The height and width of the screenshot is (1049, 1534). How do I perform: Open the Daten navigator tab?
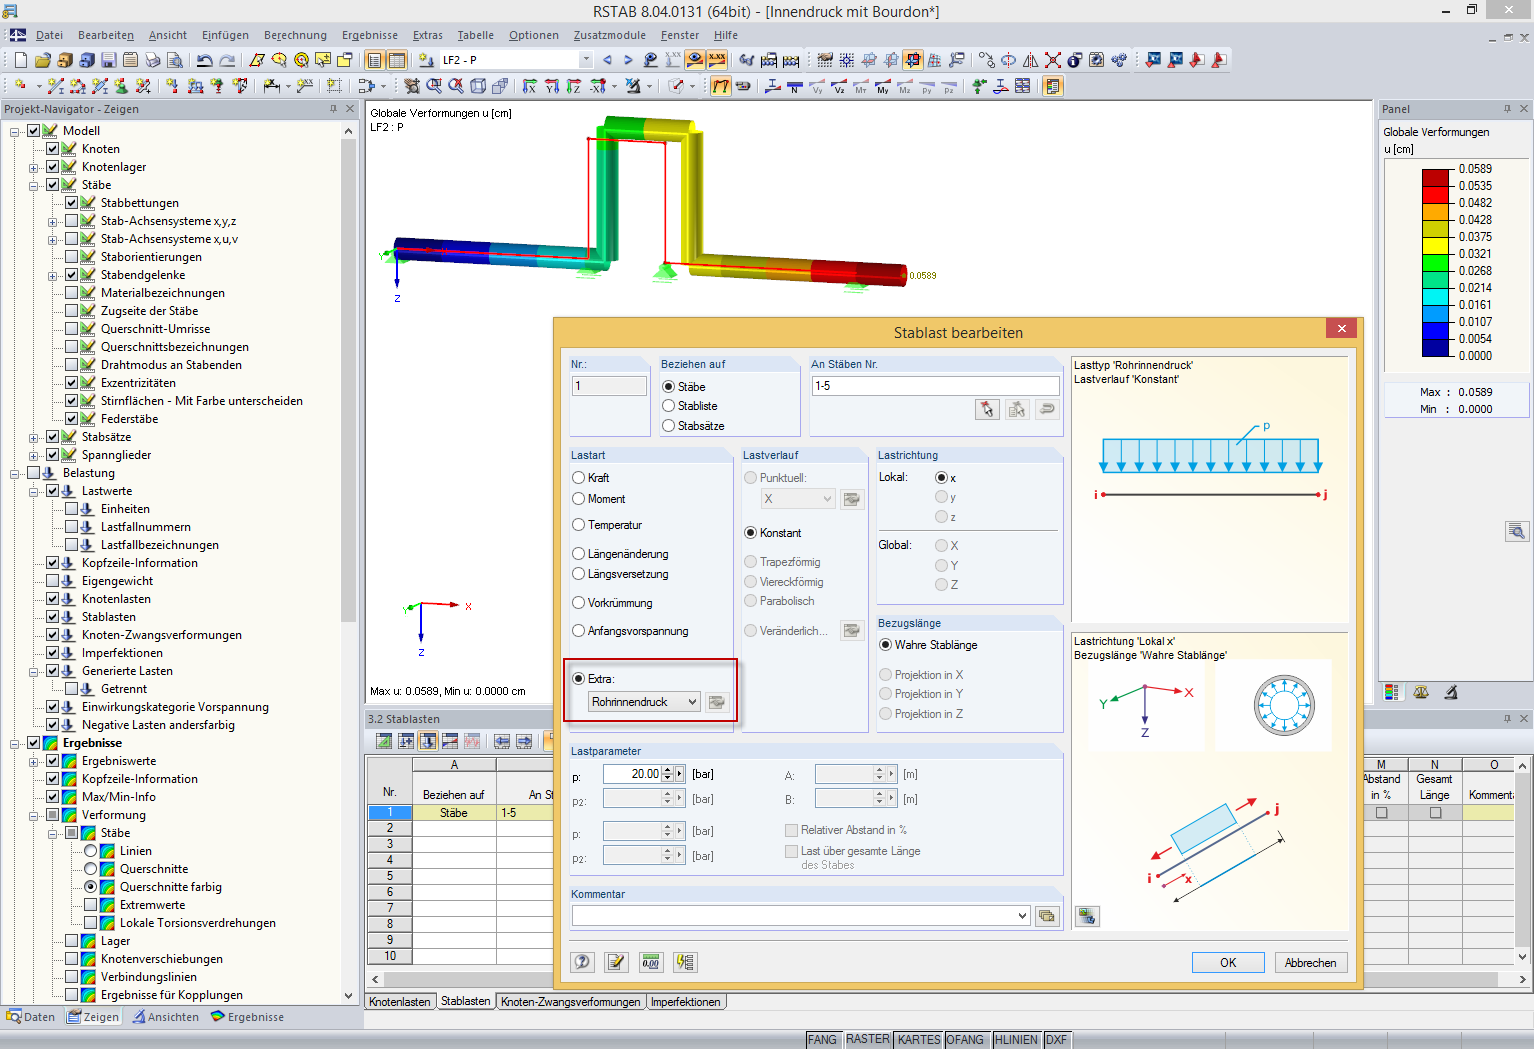[31, 1017]
